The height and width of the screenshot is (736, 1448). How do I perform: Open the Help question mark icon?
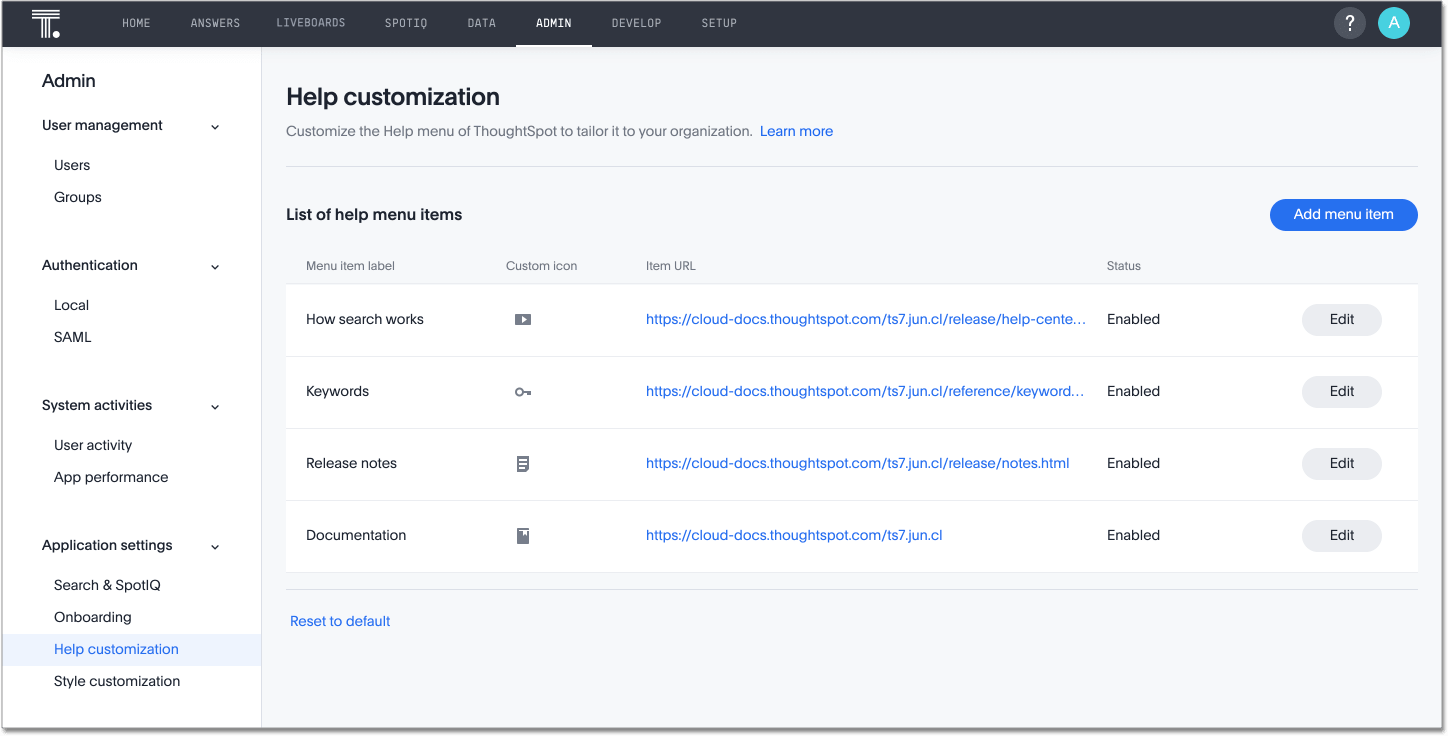coord(1349,22)
